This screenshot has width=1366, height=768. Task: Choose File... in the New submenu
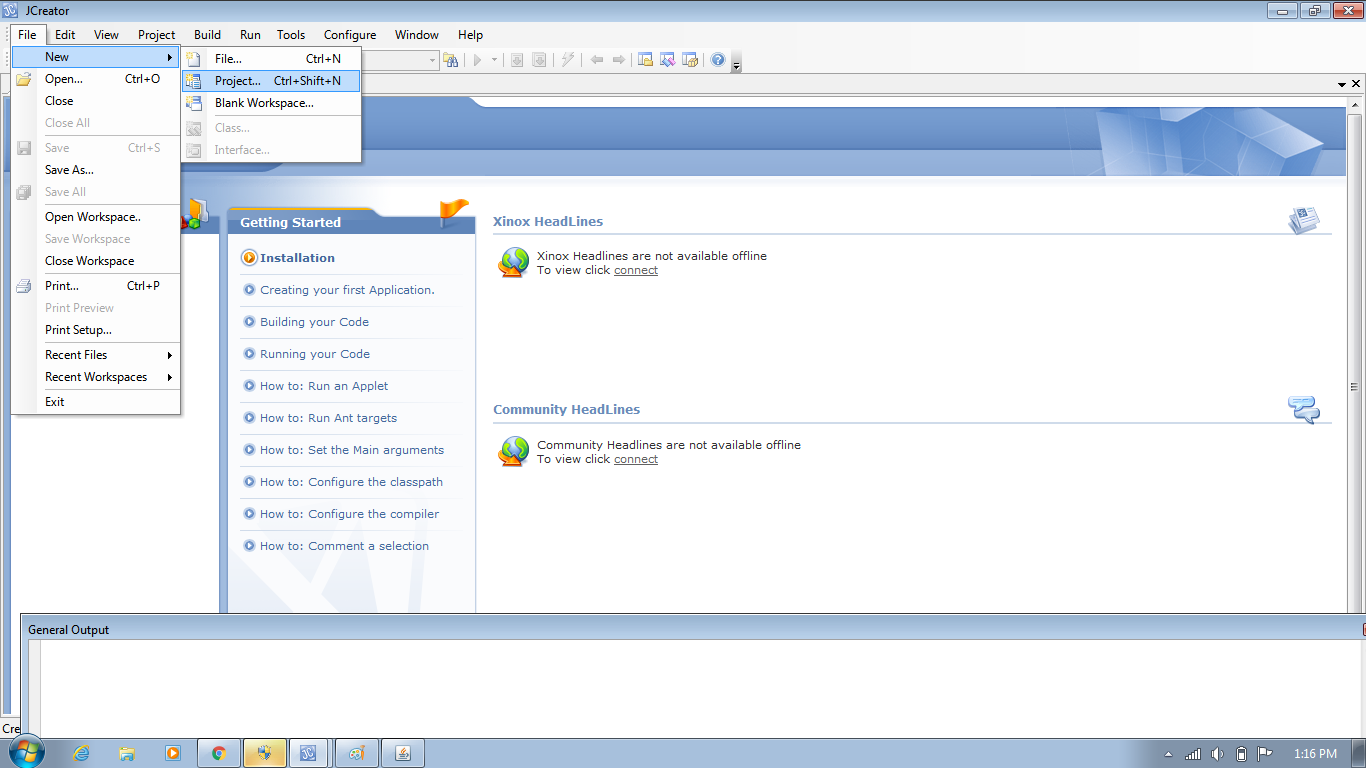tap(271, 59)
